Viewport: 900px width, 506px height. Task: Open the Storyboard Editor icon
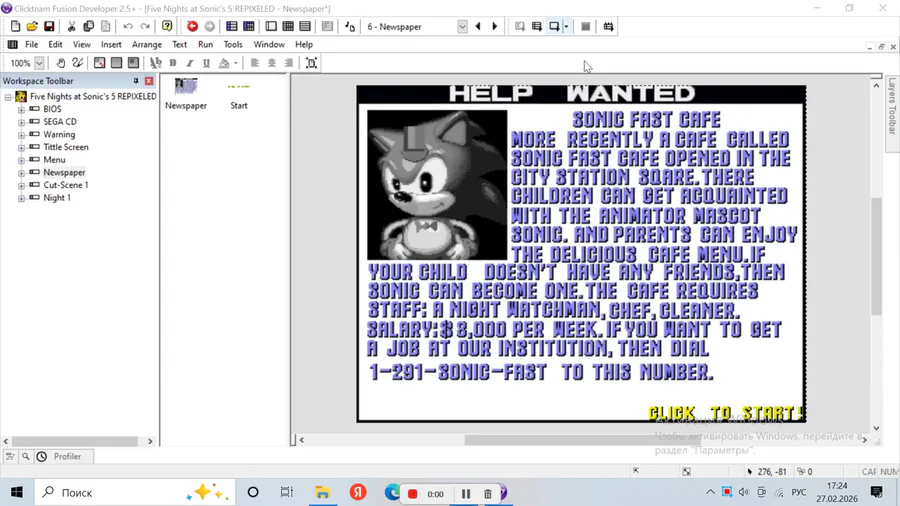click(231, 26)
